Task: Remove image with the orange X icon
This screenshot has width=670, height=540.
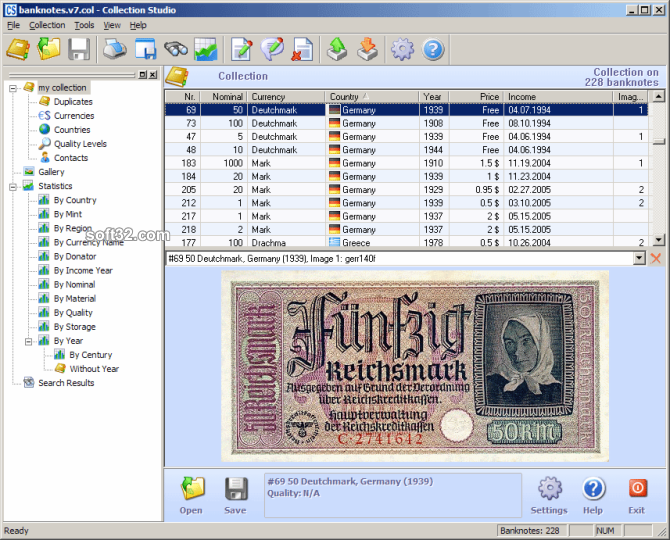Action: 656,258
